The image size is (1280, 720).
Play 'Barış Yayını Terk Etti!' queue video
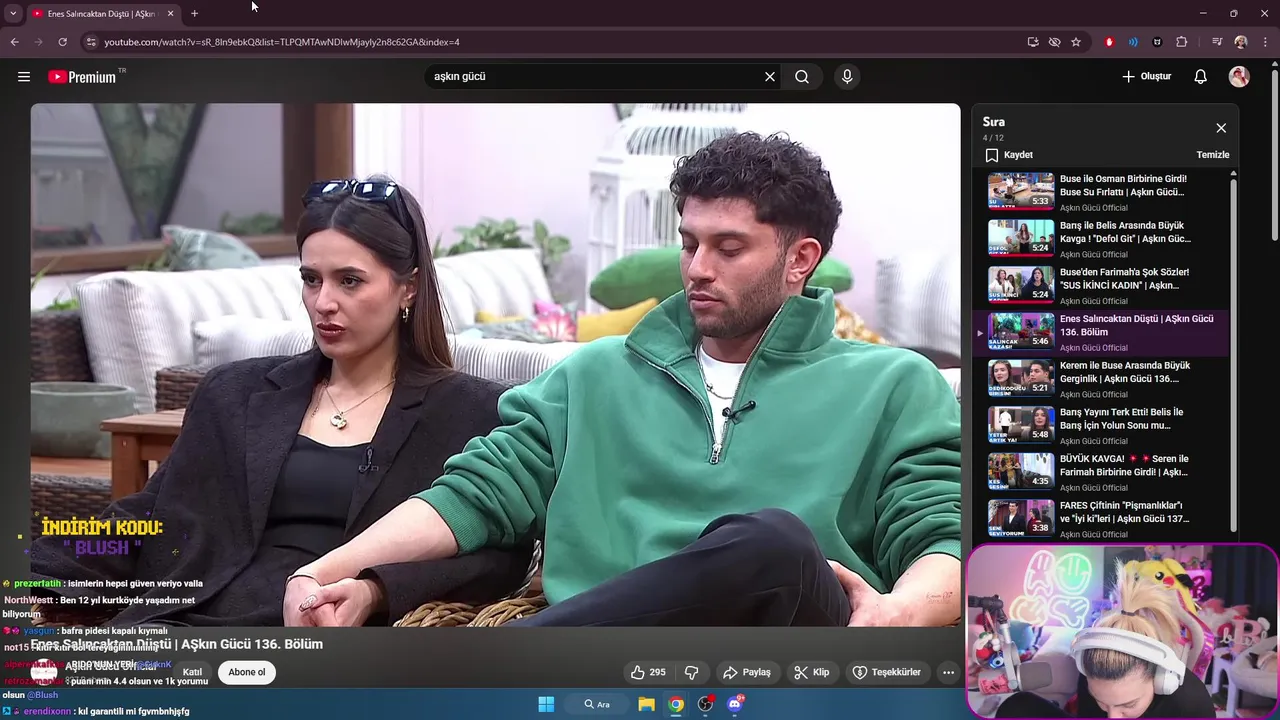[x=1100, y=425]
